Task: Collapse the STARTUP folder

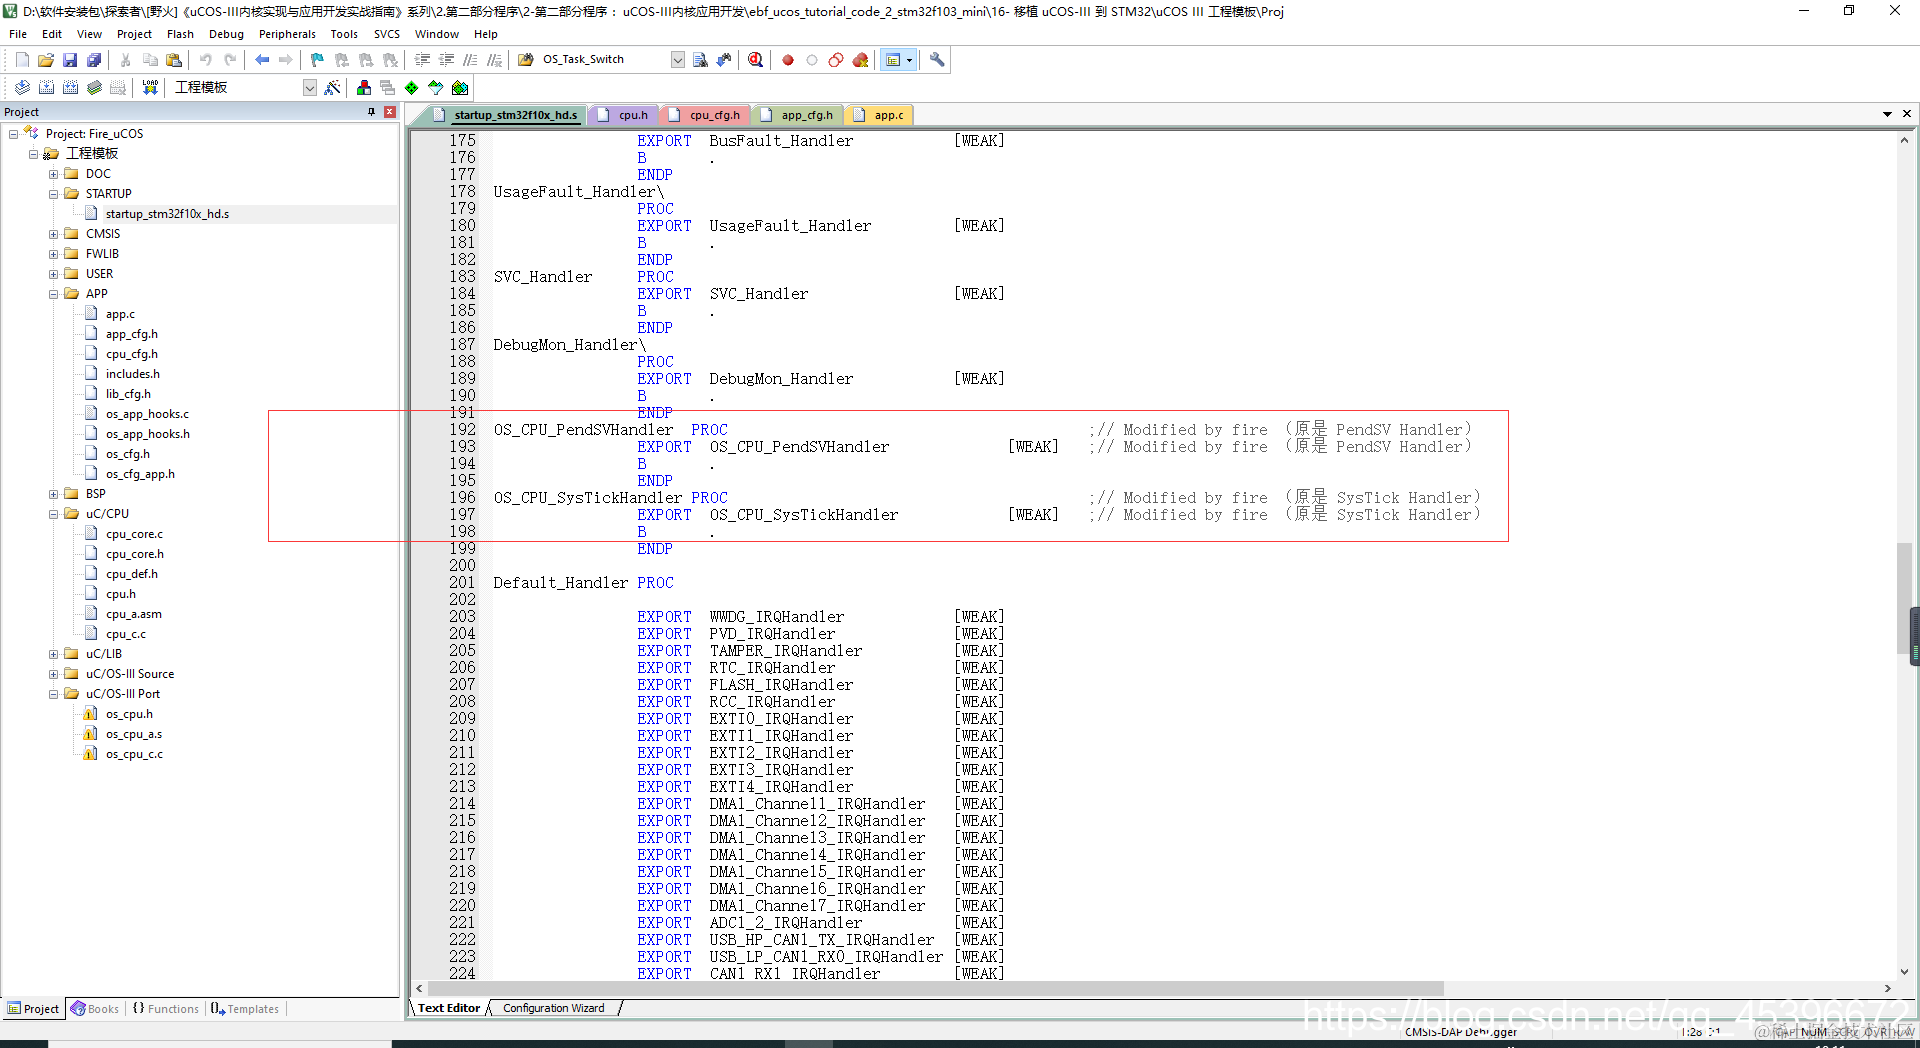Action: [x=54, y=194]
